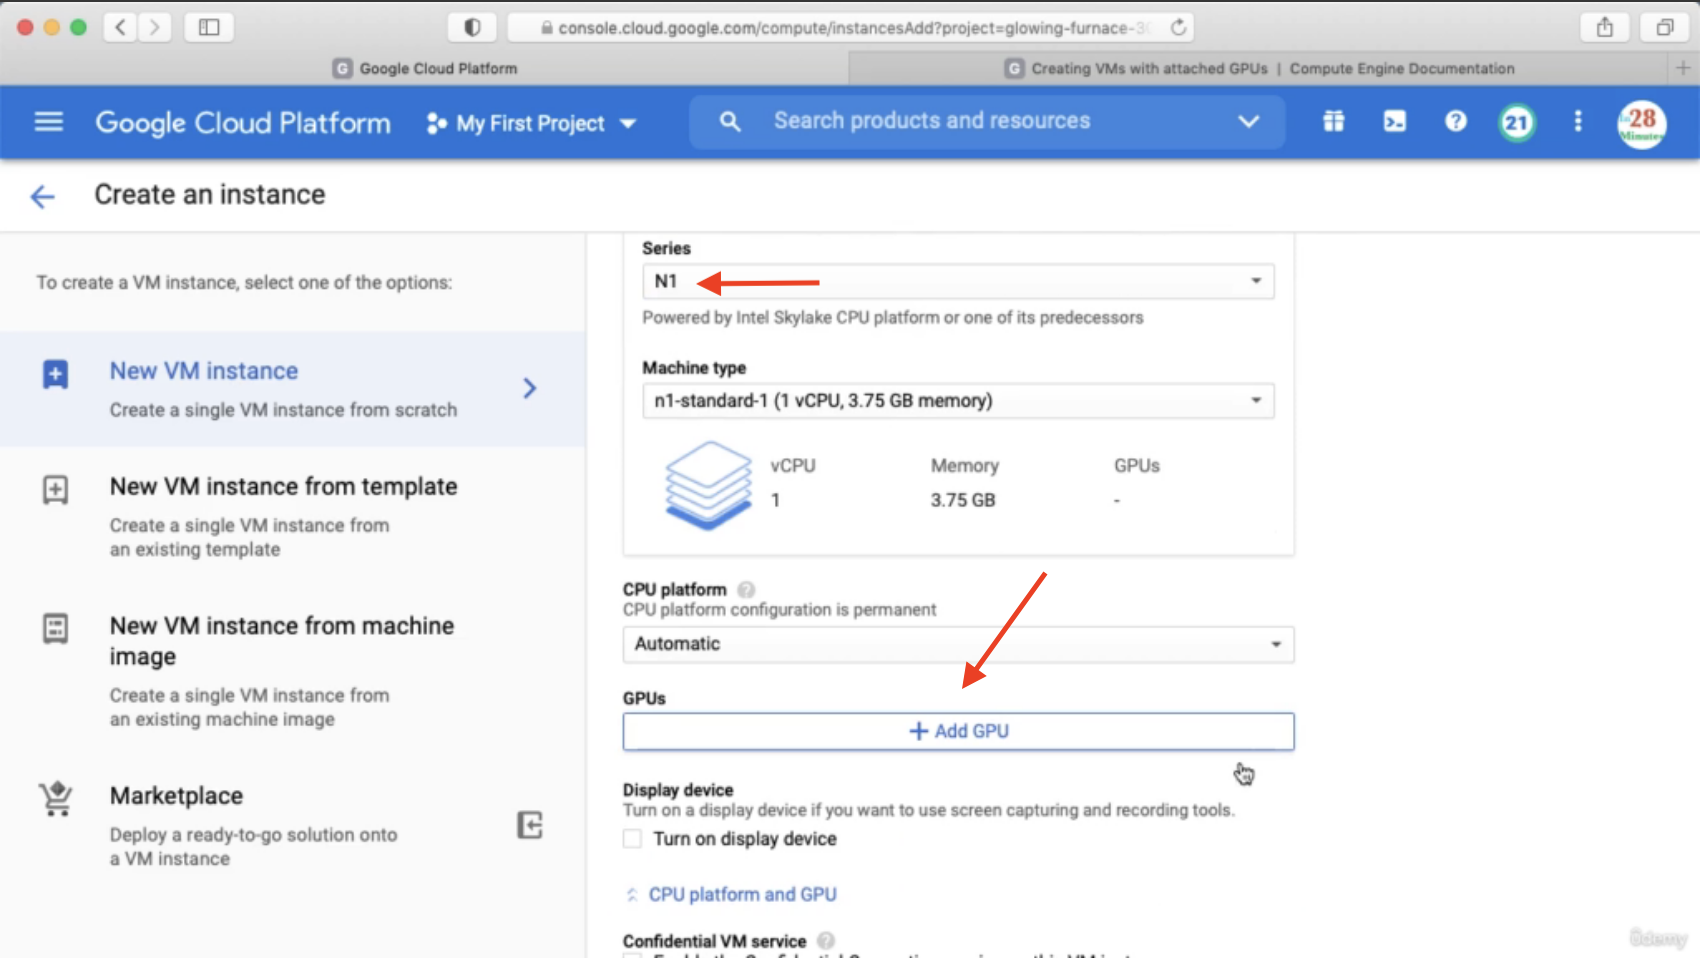Select New VM instance from machine image

(x=293, y=671)
